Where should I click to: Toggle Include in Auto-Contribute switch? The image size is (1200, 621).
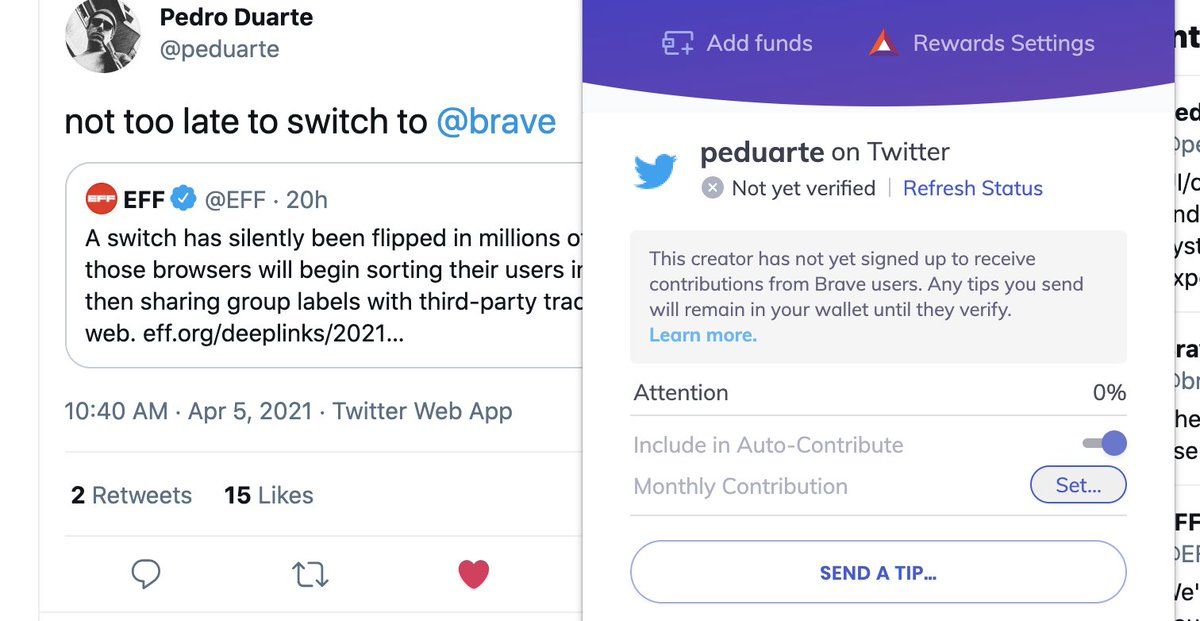coord(1104,444)
